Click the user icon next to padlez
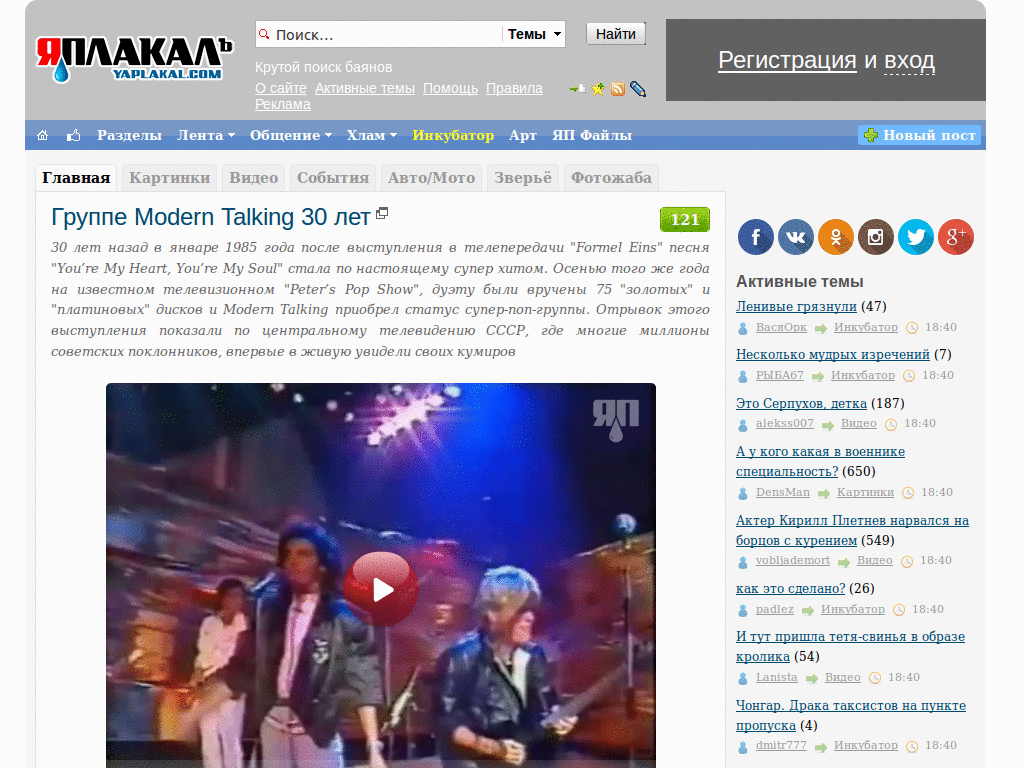Viewport: 1024px width, 768px height. point(743,610)
